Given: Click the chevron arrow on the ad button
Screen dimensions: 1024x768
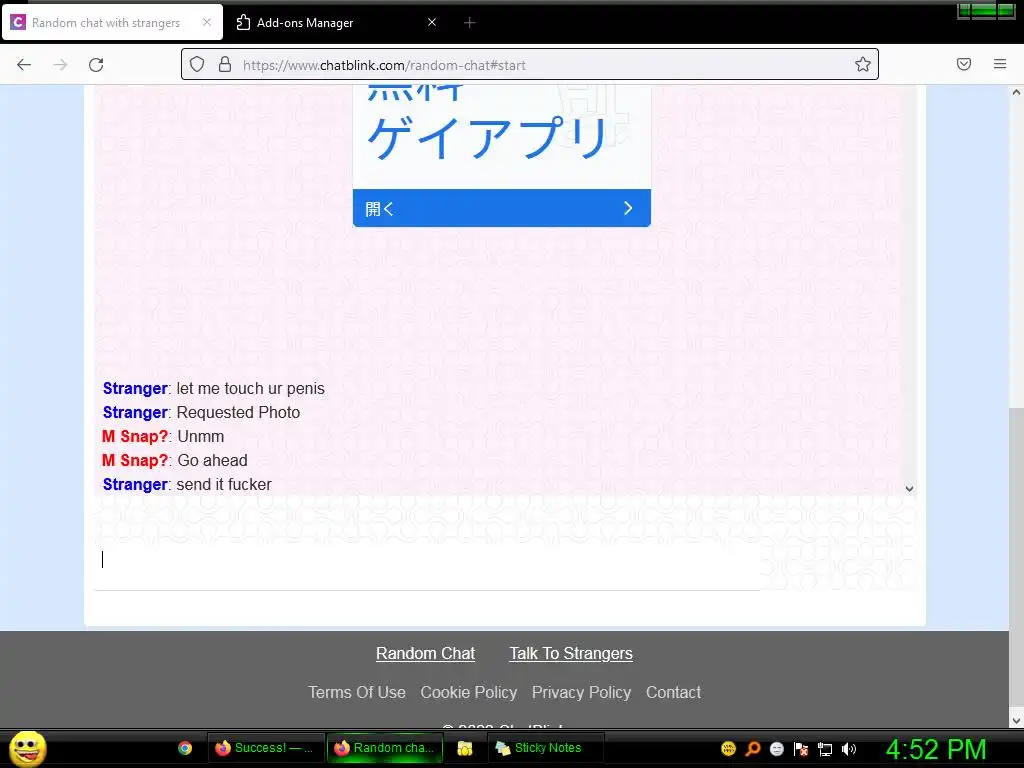Looking at the screenshot, I should point(628,208).
